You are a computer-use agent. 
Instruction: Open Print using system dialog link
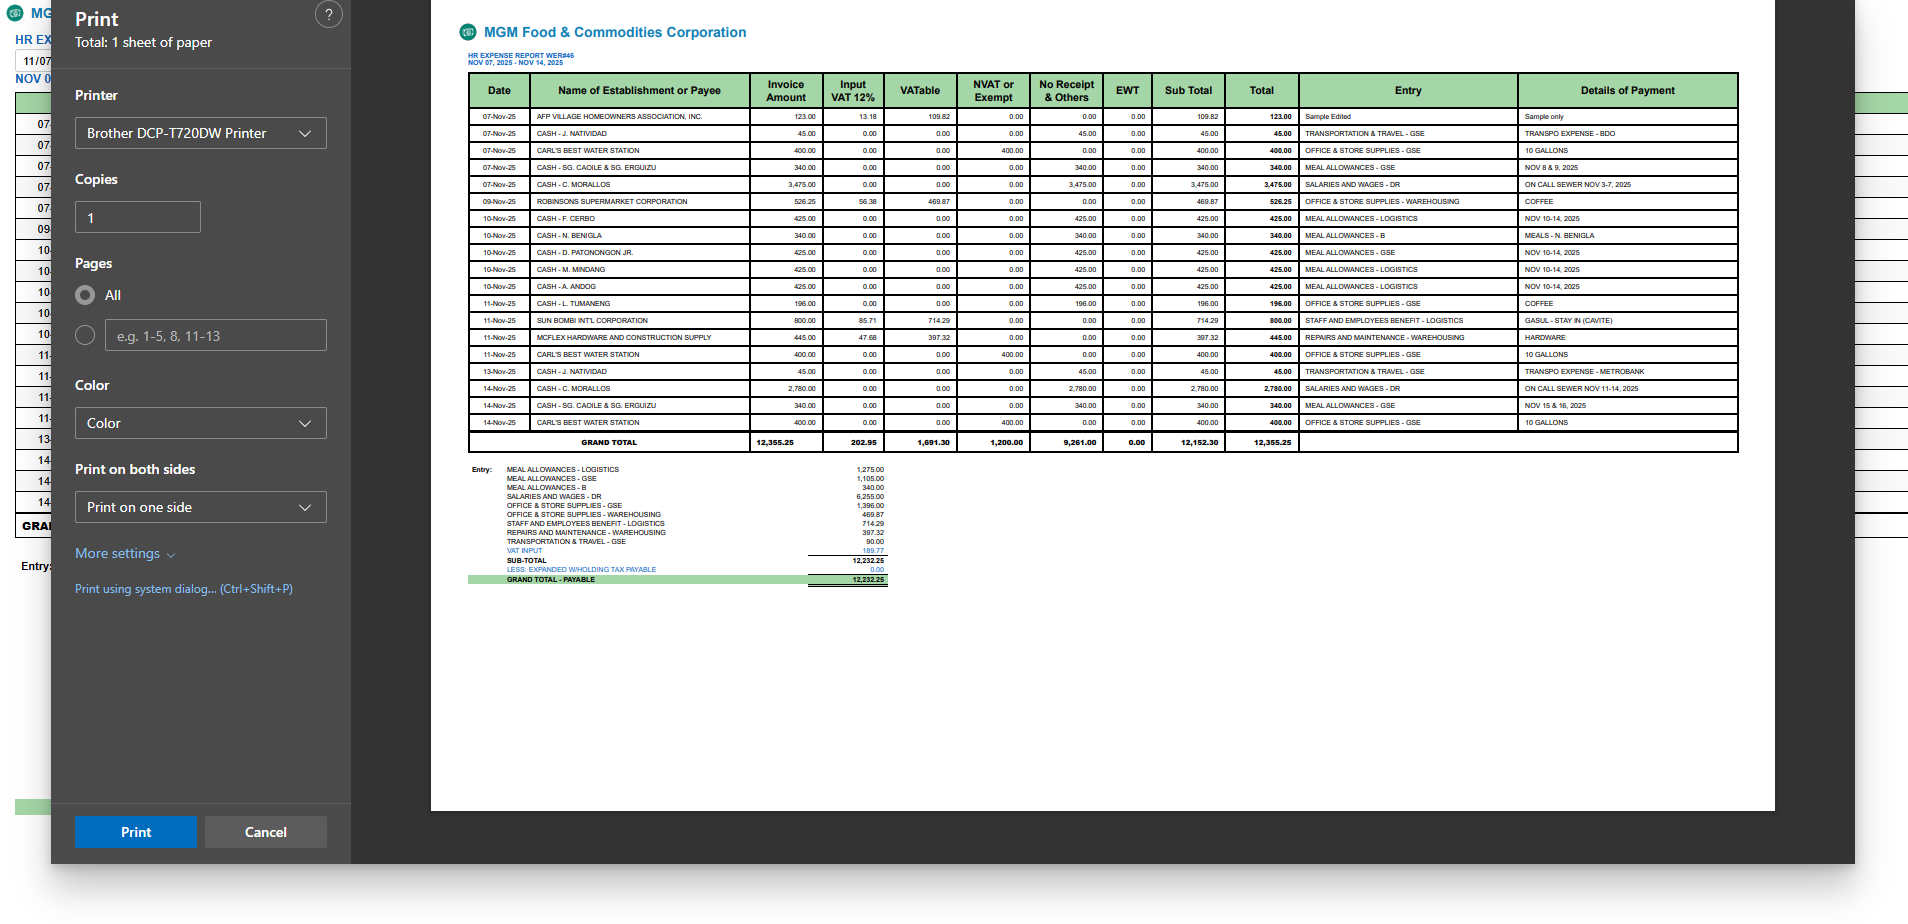pyautogui.click(x=184, y=589)
